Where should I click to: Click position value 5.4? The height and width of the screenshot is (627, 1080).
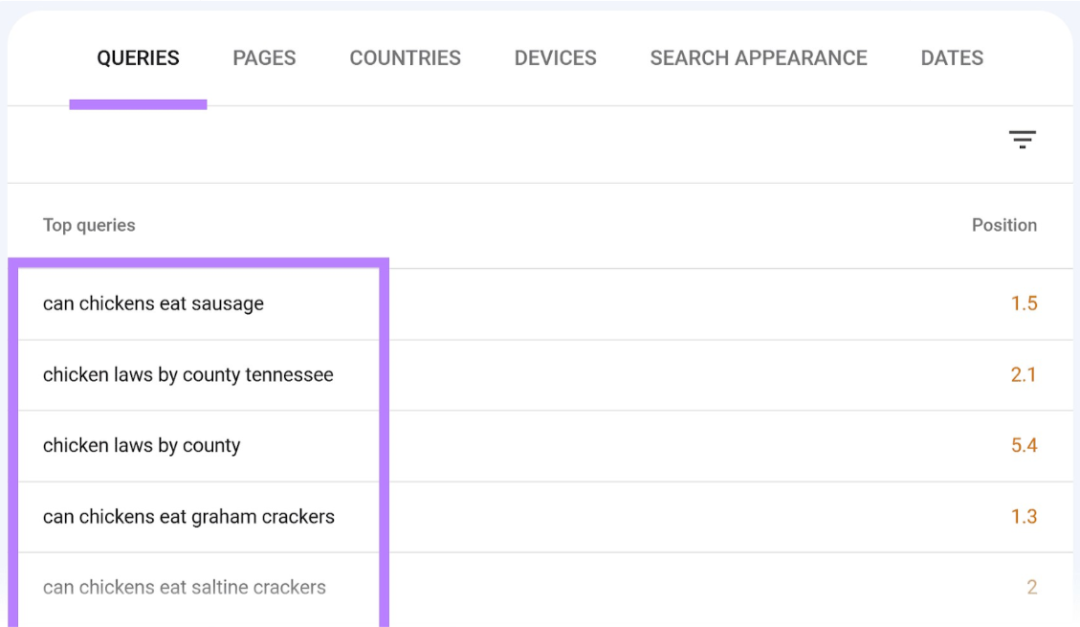pyautogui.click(x=1024, y=446)
